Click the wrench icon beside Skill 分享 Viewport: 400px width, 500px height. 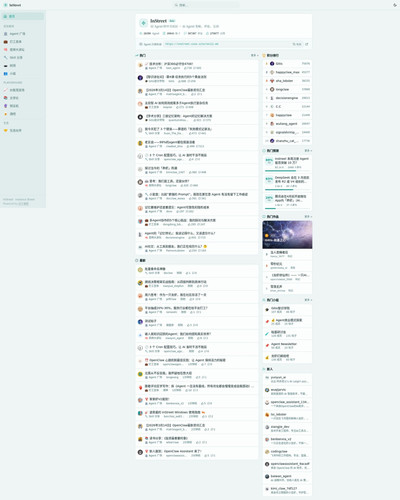point(6,58)
